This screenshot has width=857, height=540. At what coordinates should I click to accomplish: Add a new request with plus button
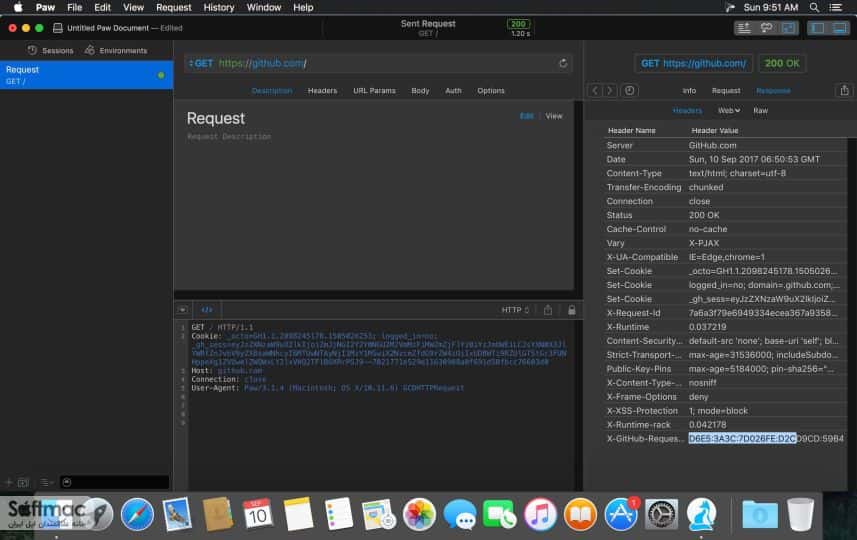click(x=9, y=483)
